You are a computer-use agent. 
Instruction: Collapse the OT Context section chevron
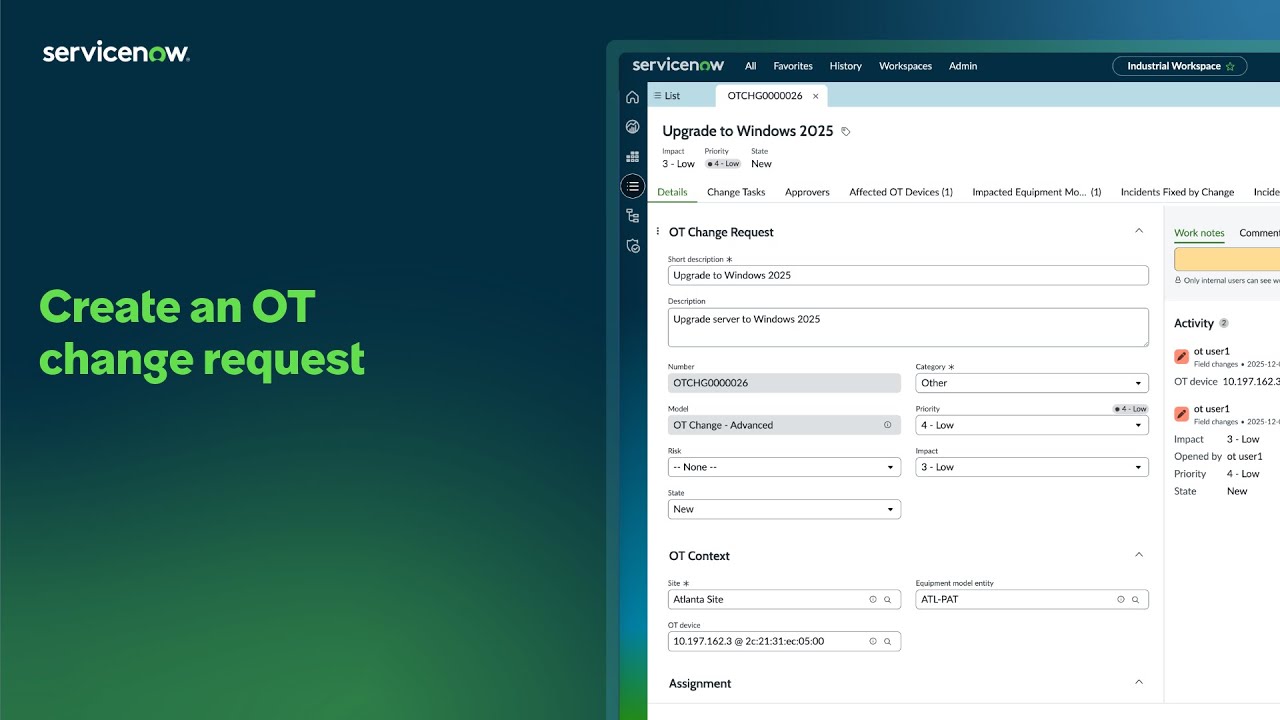(1139, 555)
